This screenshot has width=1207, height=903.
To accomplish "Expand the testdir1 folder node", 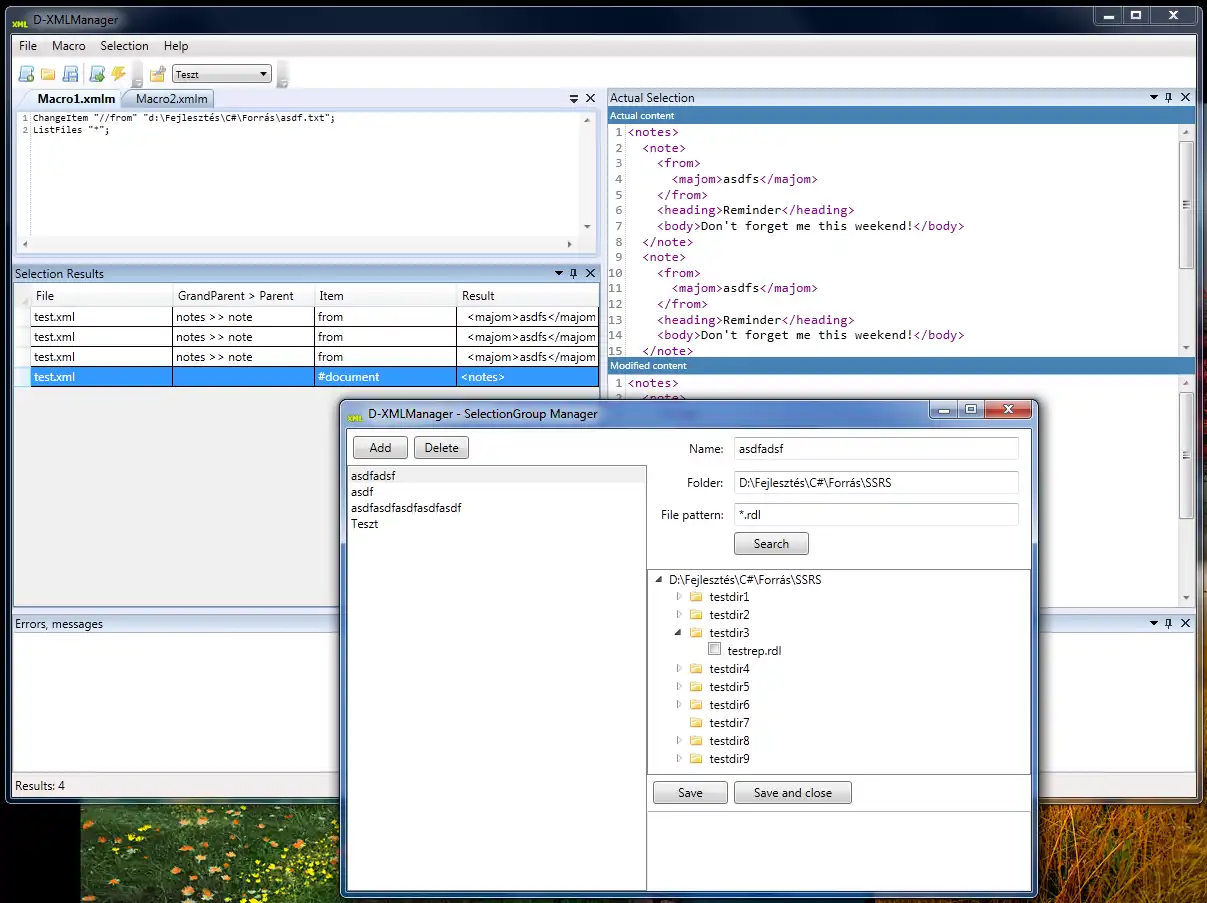I will [680, 597].
